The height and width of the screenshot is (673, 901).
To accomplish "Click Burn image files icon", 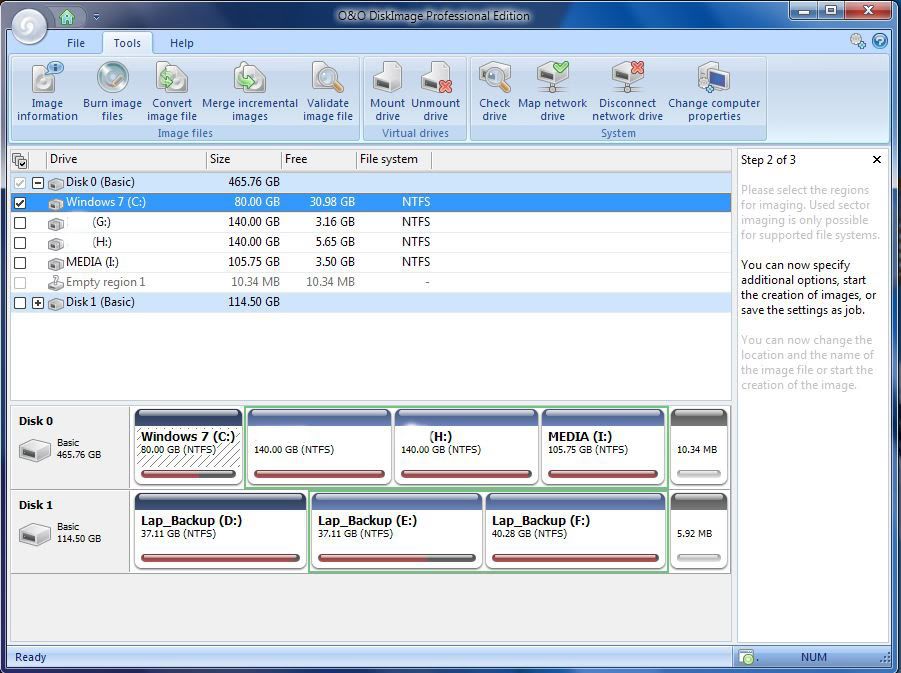I will pyautogui.click(x=112, y=92).
